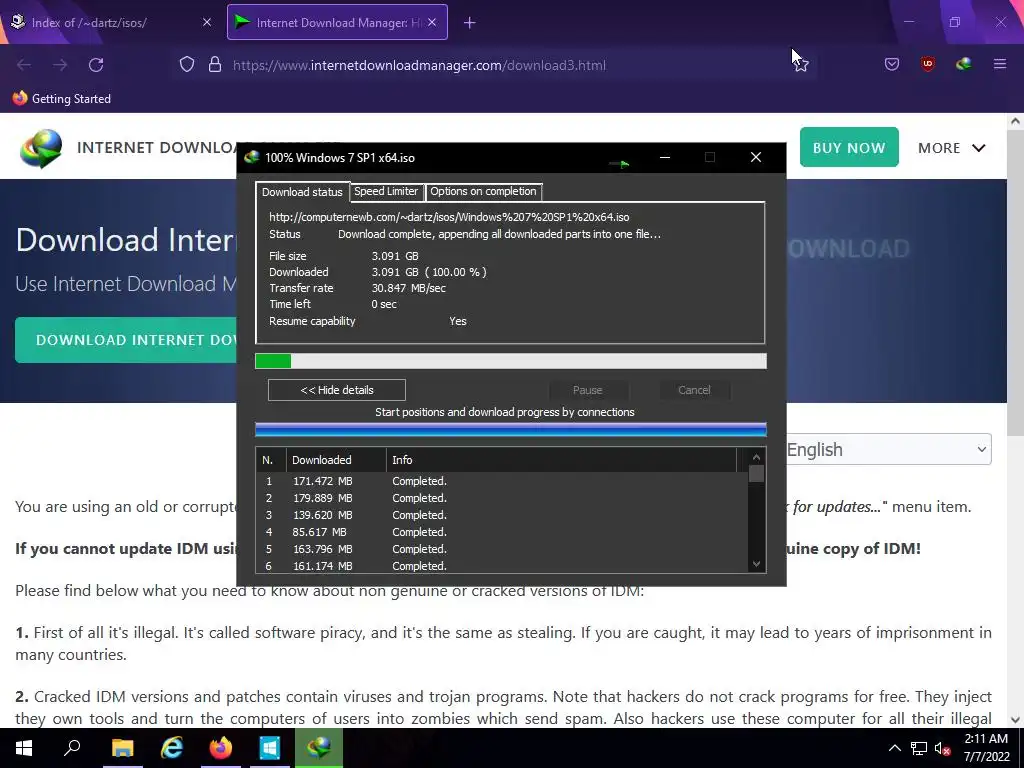1024x768 pixels.
Task: Click the Info column header
Action: coord(562,460)
